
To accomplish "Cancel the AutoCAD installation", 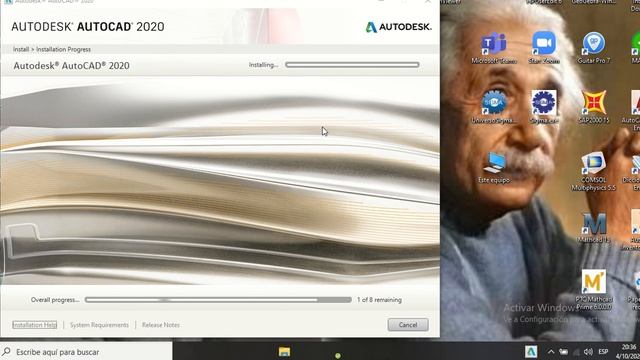I will click(408, 325).
